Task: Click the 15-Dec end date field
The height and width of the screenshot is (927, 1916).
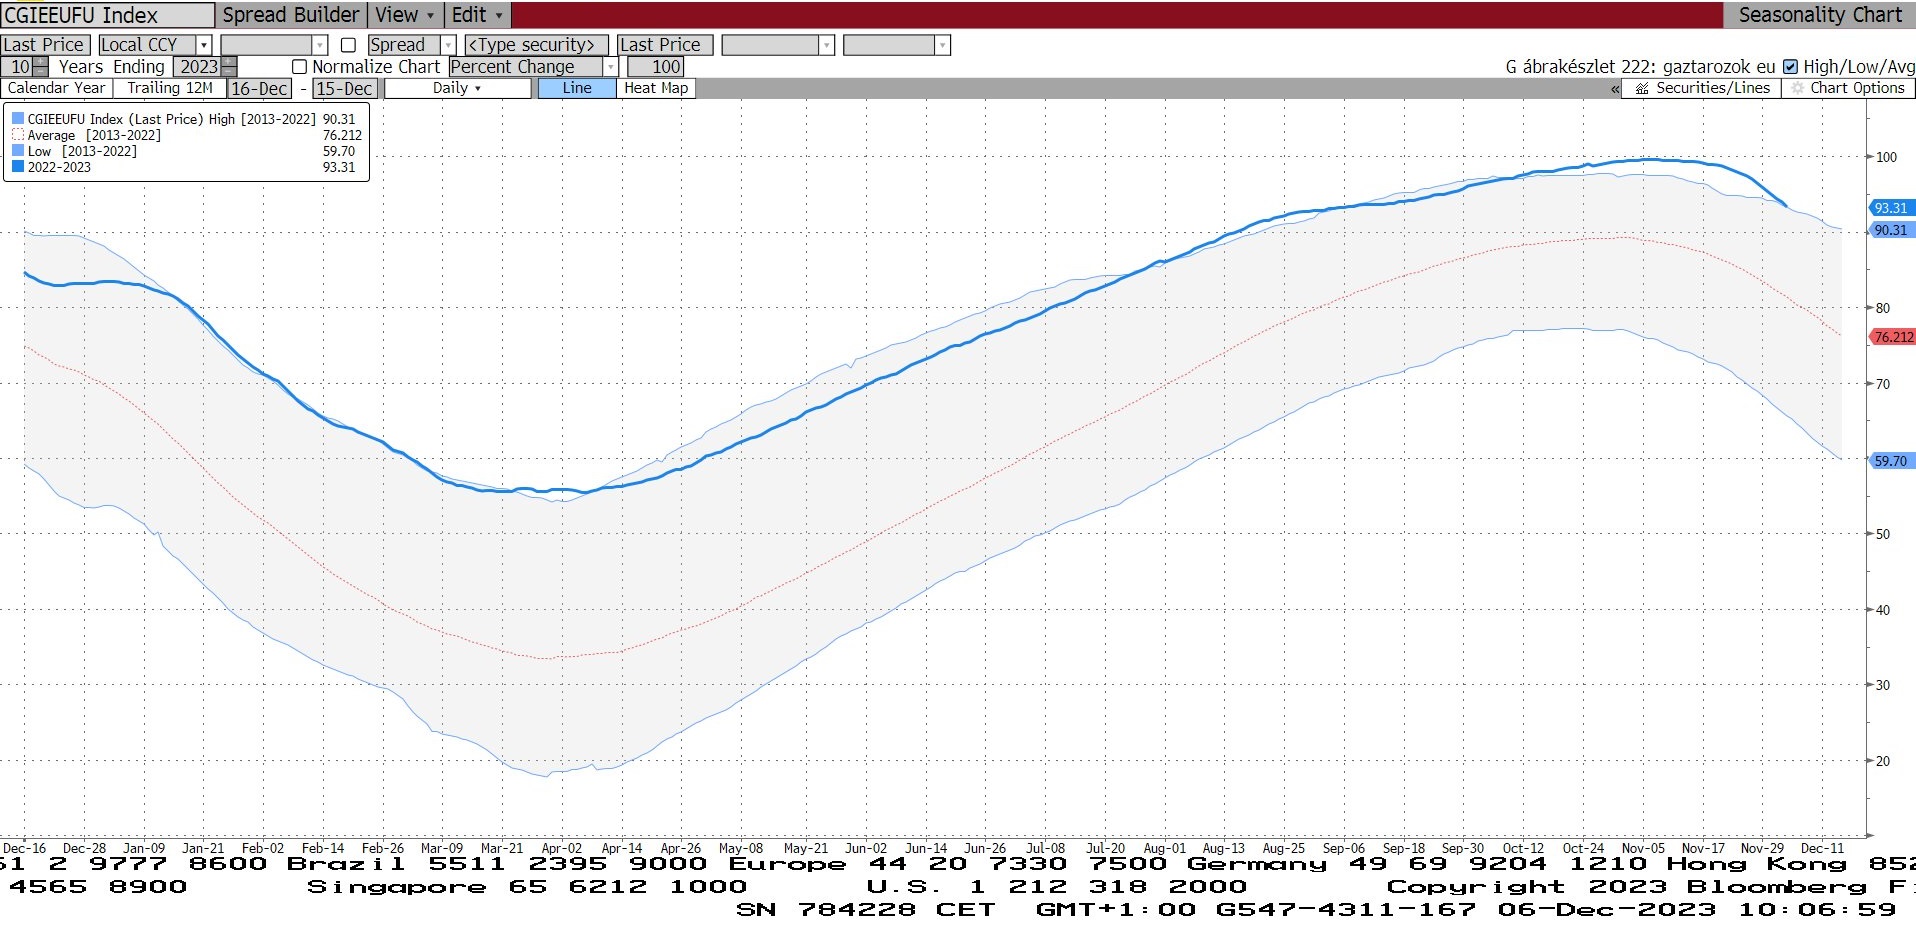Action: click(x=344, y=88)
